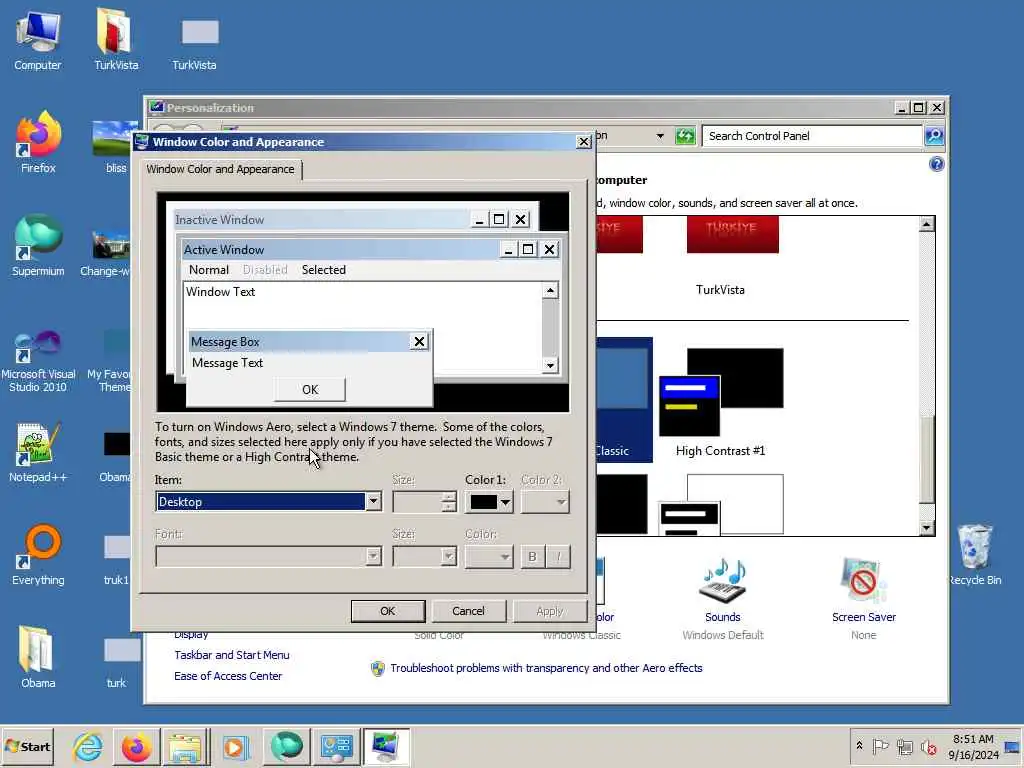This screenshot has width=1024, height=768.
Task: Select the Window Color and Appearance tab
Action: (220, 169)
